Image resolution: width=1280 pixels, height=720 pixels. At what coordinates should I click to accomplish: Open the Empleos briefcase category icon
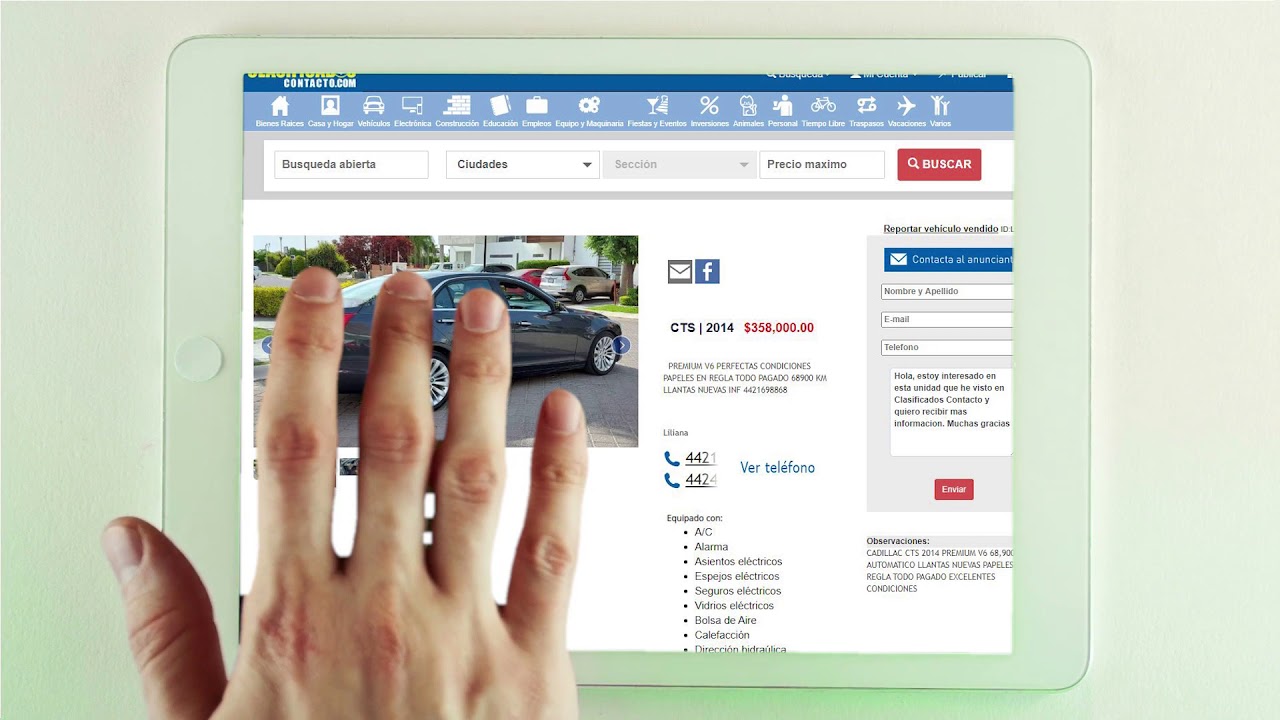[537, 105]
